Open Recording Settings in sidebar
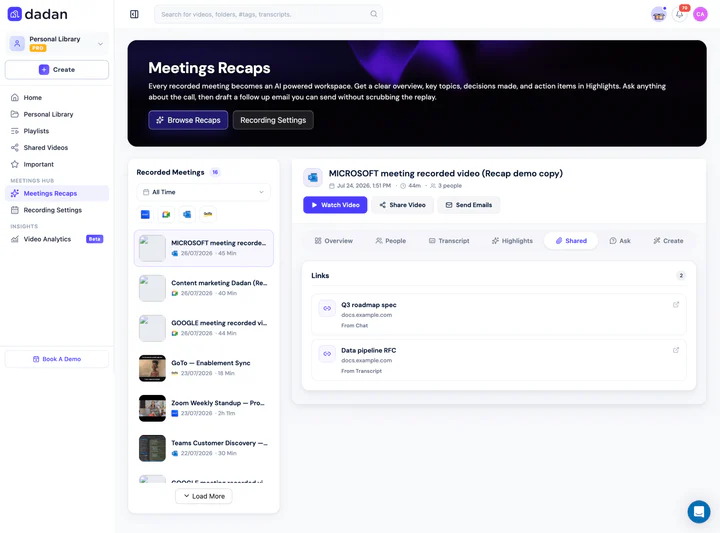 pyautogui.click(x=57, y=210)
